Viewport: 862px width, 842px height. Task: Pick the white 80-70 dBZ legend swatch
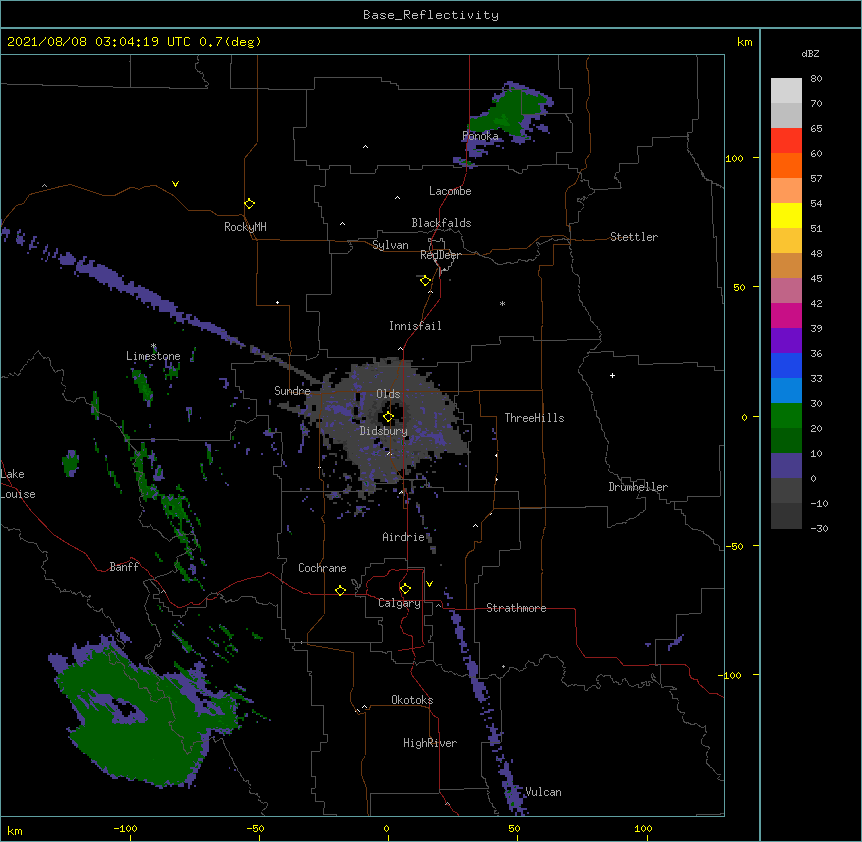786,90
